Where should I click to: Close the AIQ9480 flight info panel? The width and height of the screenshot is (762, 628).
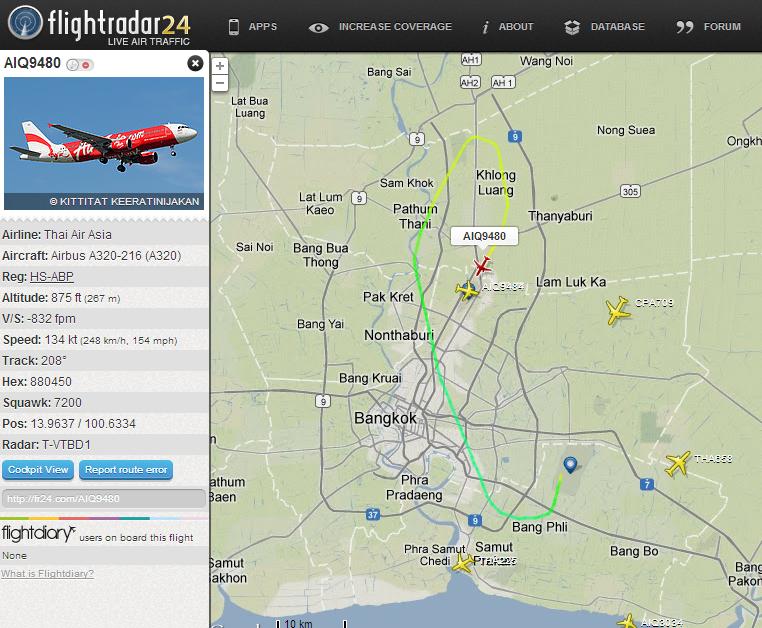click(195, 63)
